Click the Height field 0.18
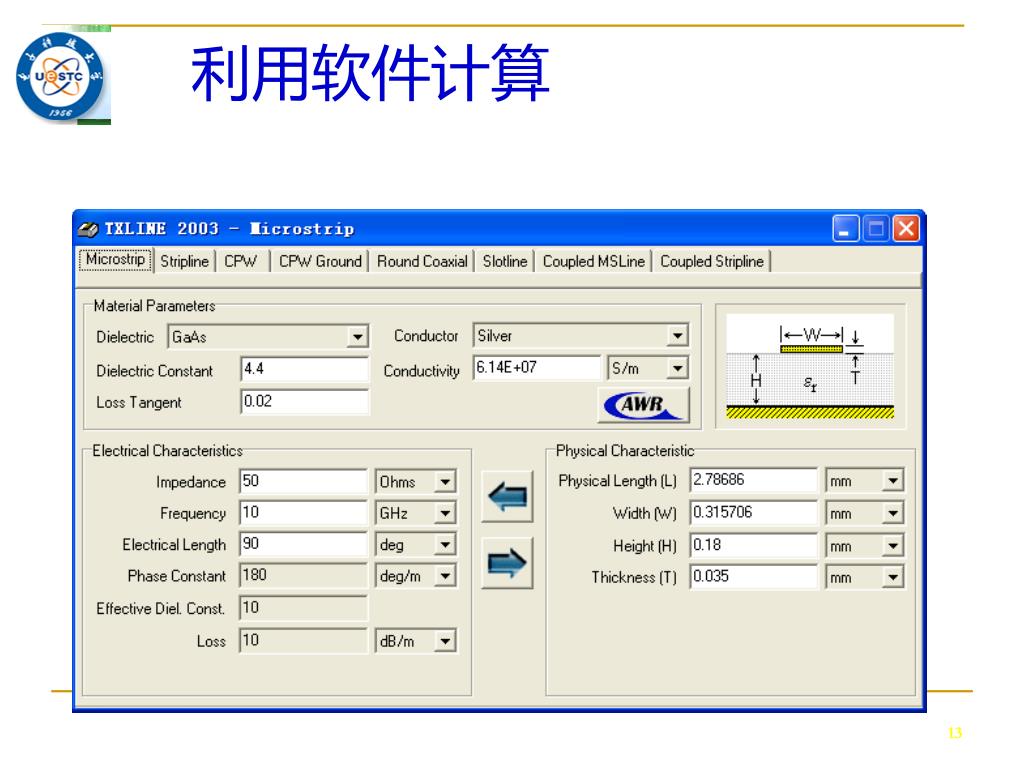Viewport: 1024px width, 768px height. (754, 545)
